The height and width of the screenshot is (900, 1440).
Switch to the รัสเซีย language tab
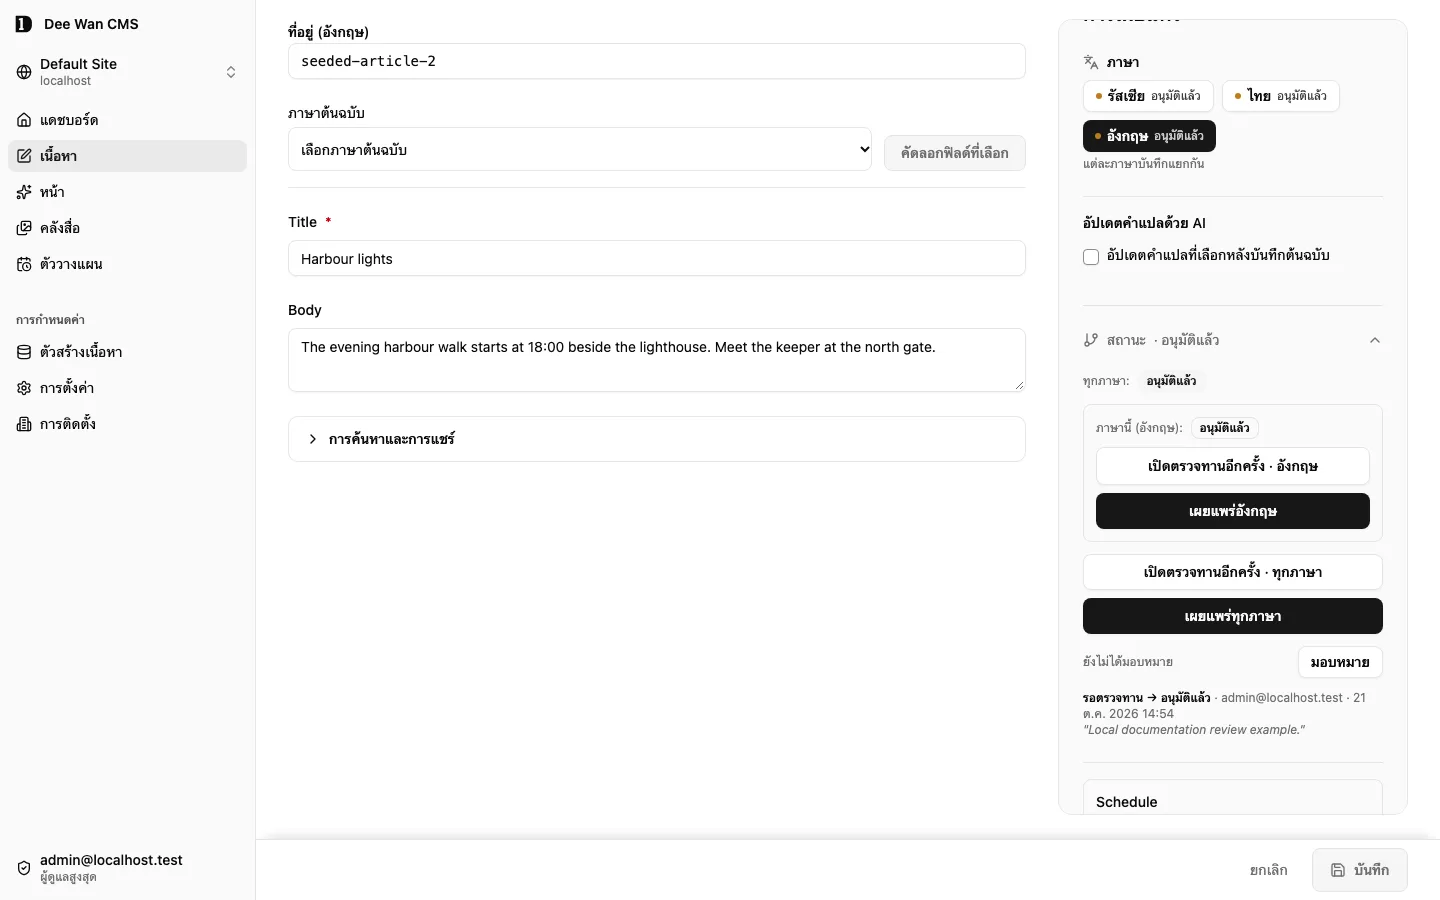click(1148, 96)
